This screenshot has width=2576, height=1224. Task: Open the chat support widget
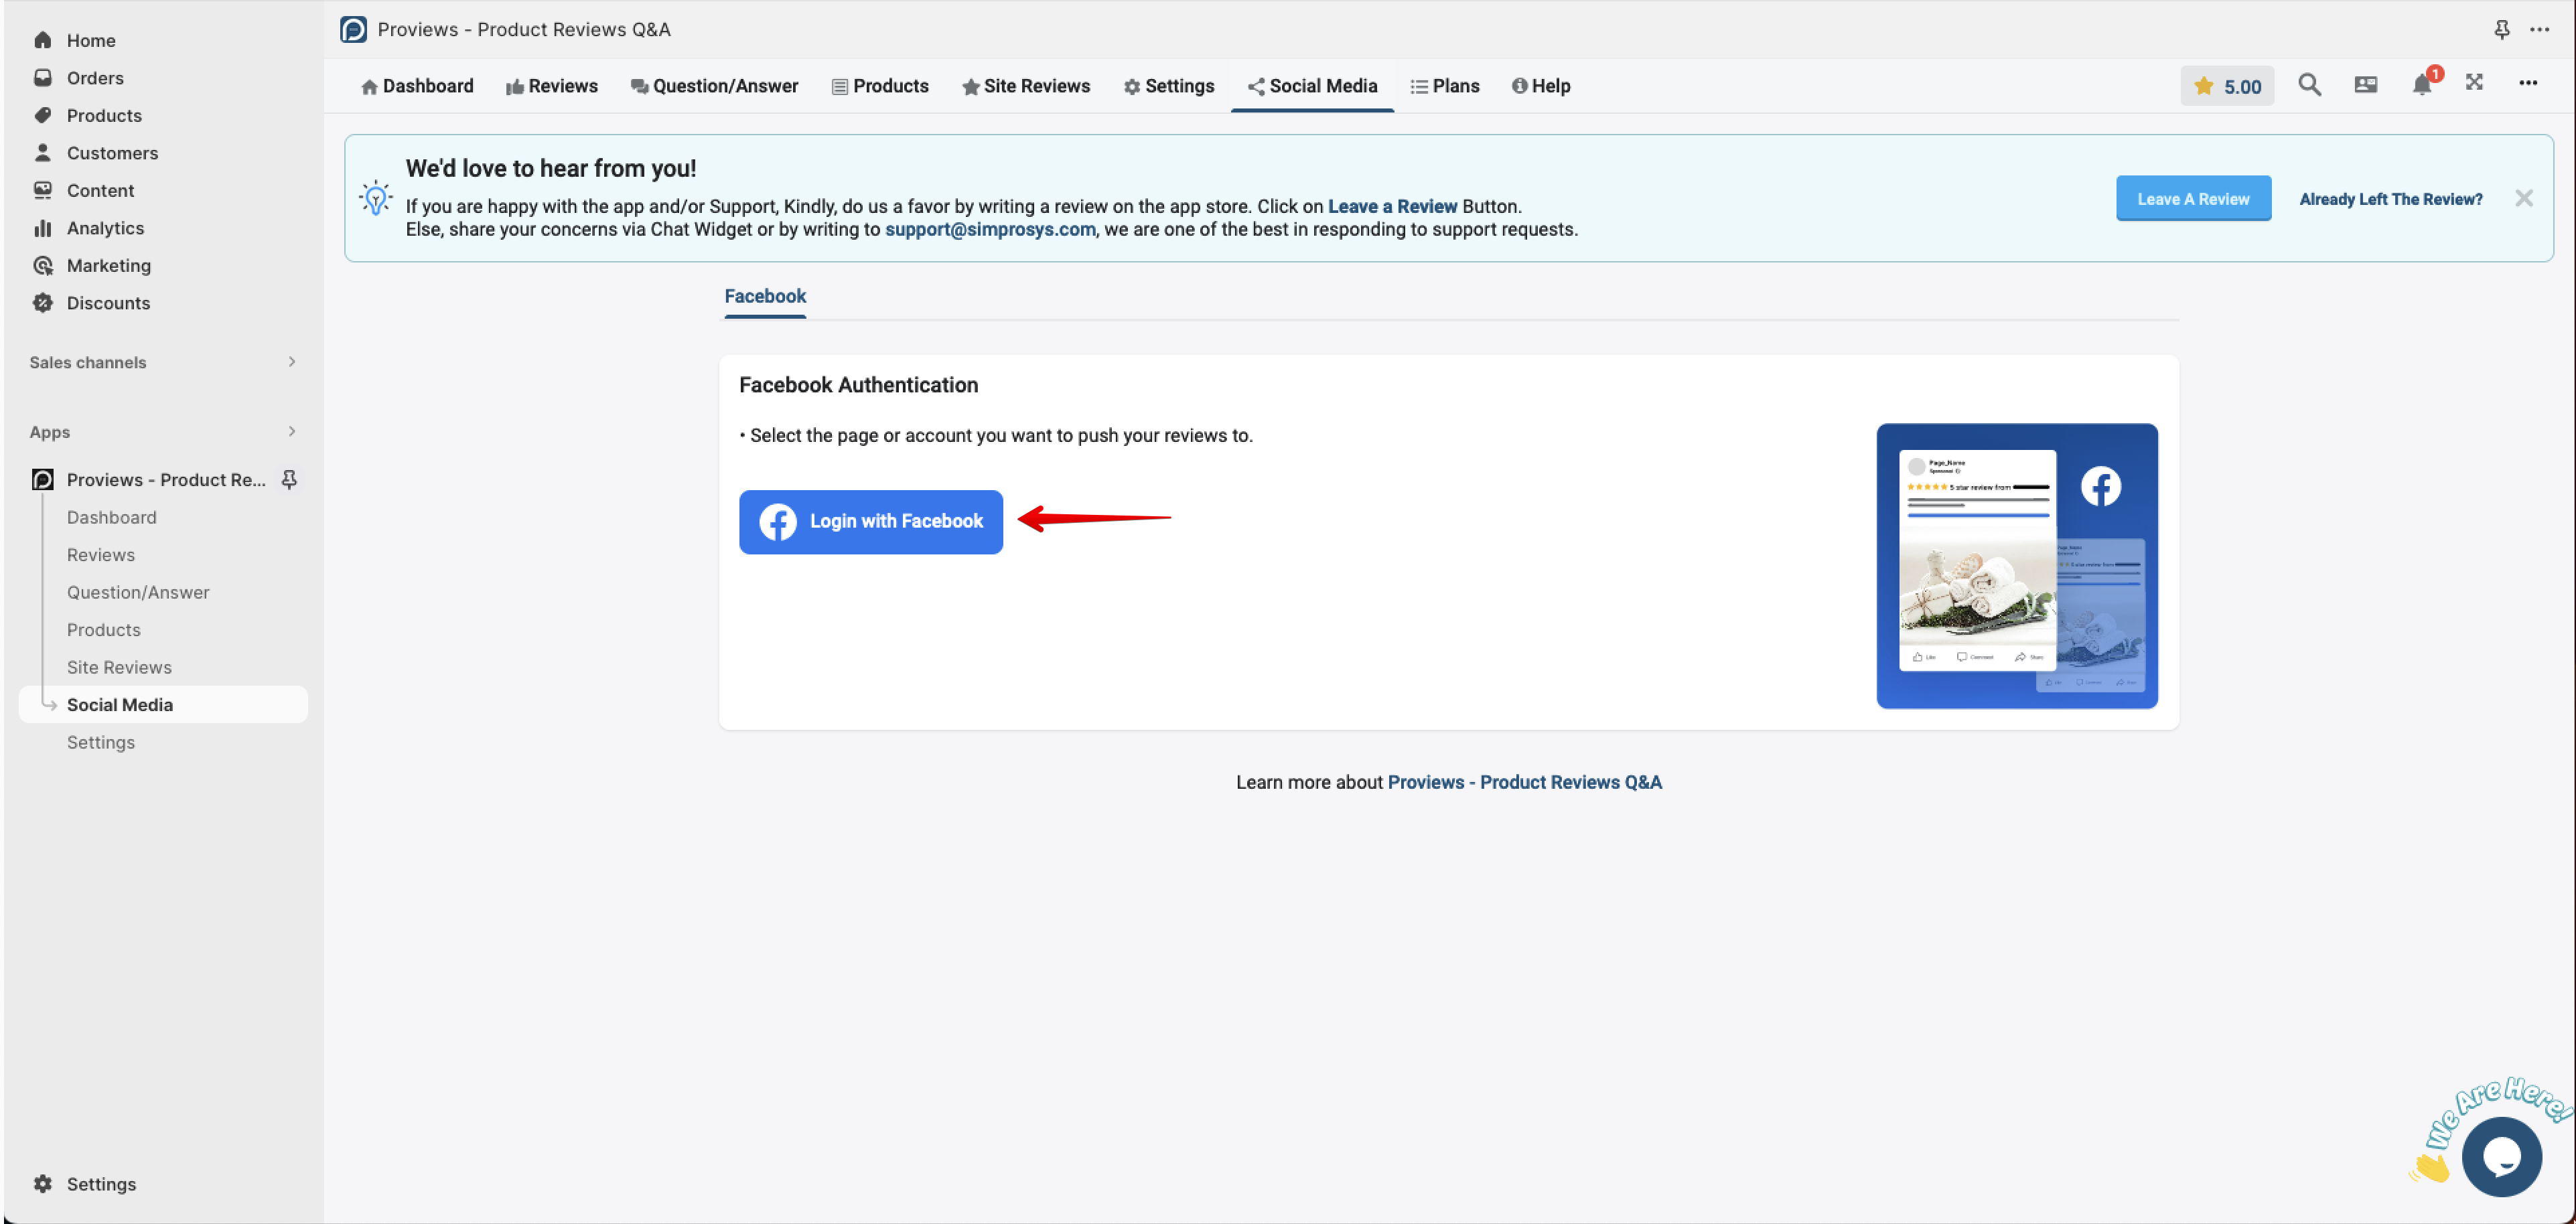2501,1156
